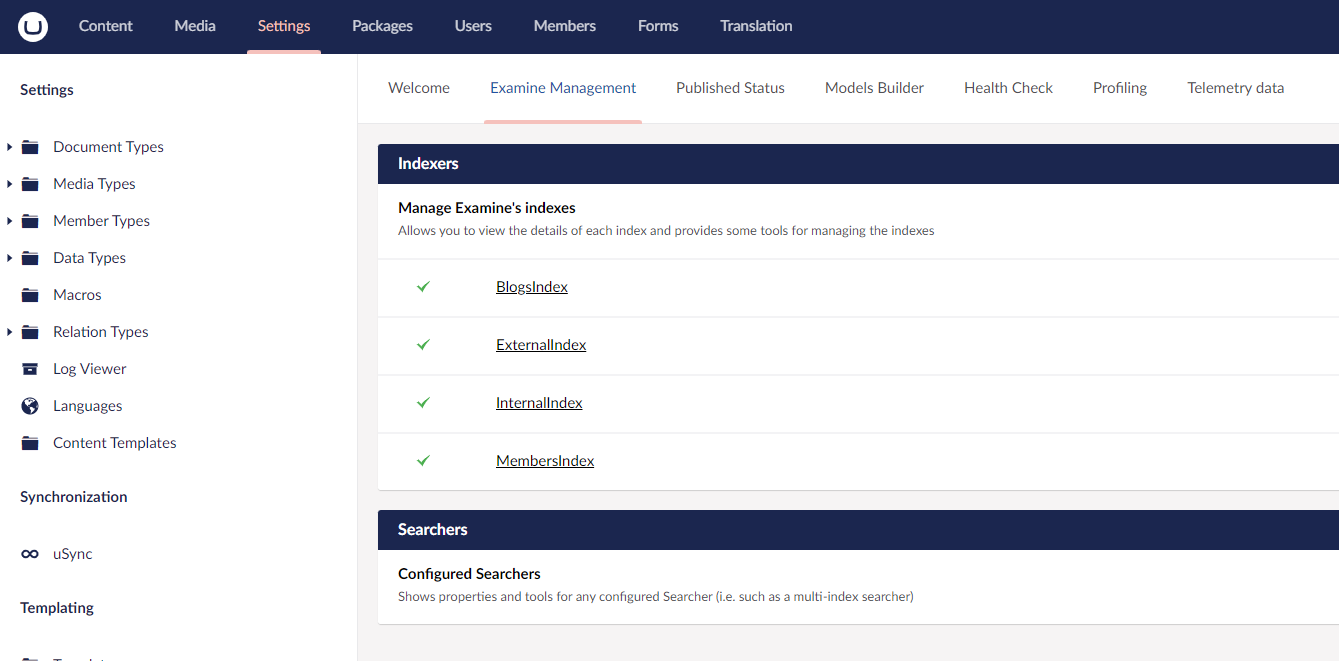The width and height of the screenshot is (1339, 661).
Task: Open the Members section
Action: 565,26
